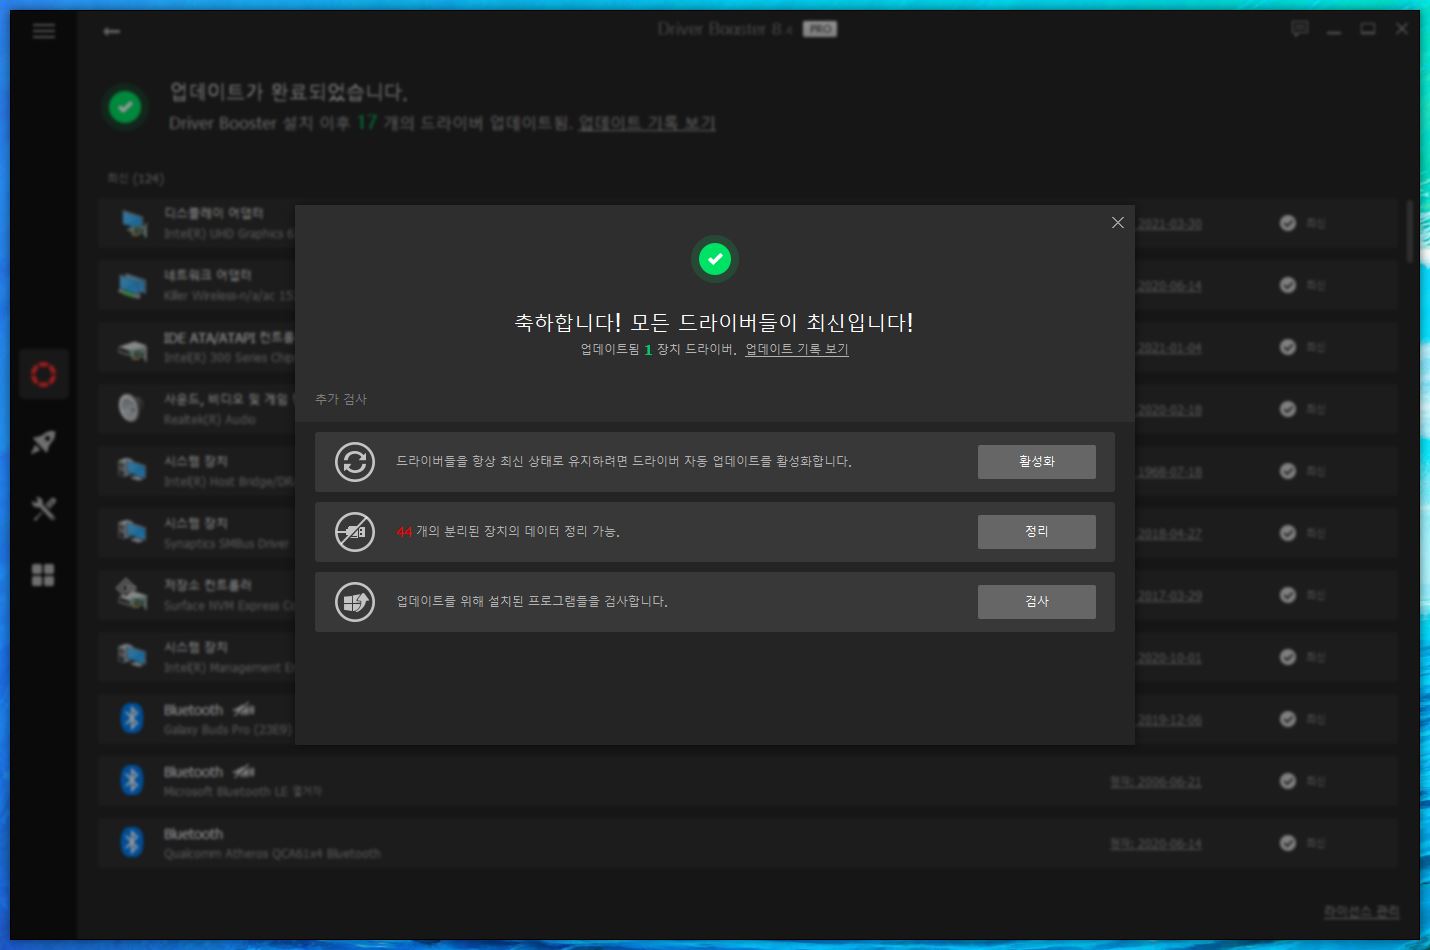Screen dimensions: 1430x950
Task: Click the 44 unplugged devices count text
Action: point(404,532)
